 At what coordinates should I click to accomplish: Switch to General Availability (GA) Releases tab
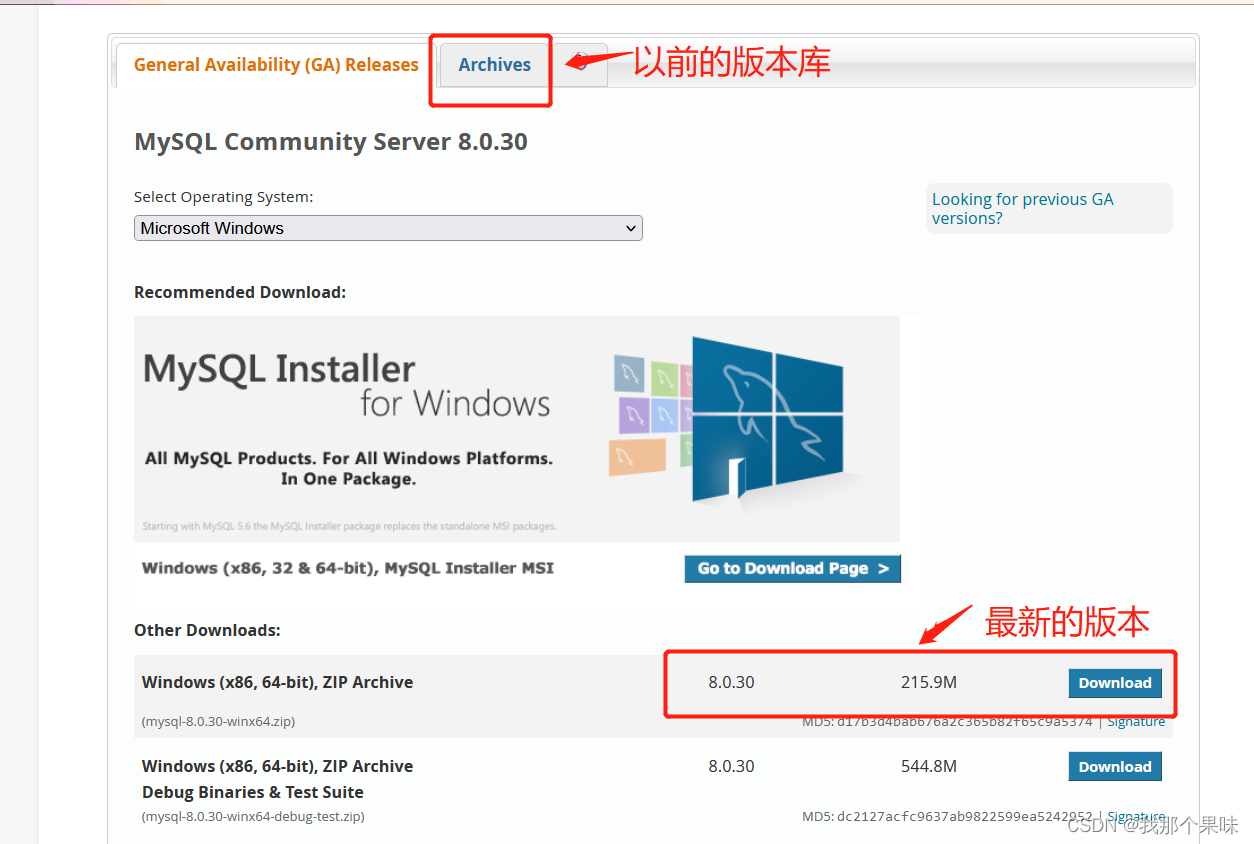(x=276, y=65)
